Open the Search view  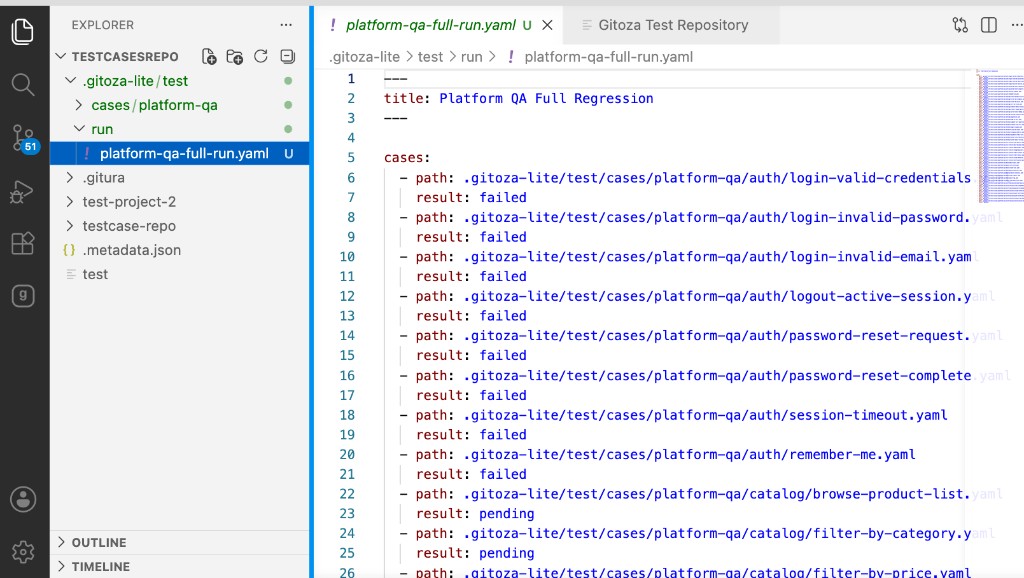(x=23, y=84)
